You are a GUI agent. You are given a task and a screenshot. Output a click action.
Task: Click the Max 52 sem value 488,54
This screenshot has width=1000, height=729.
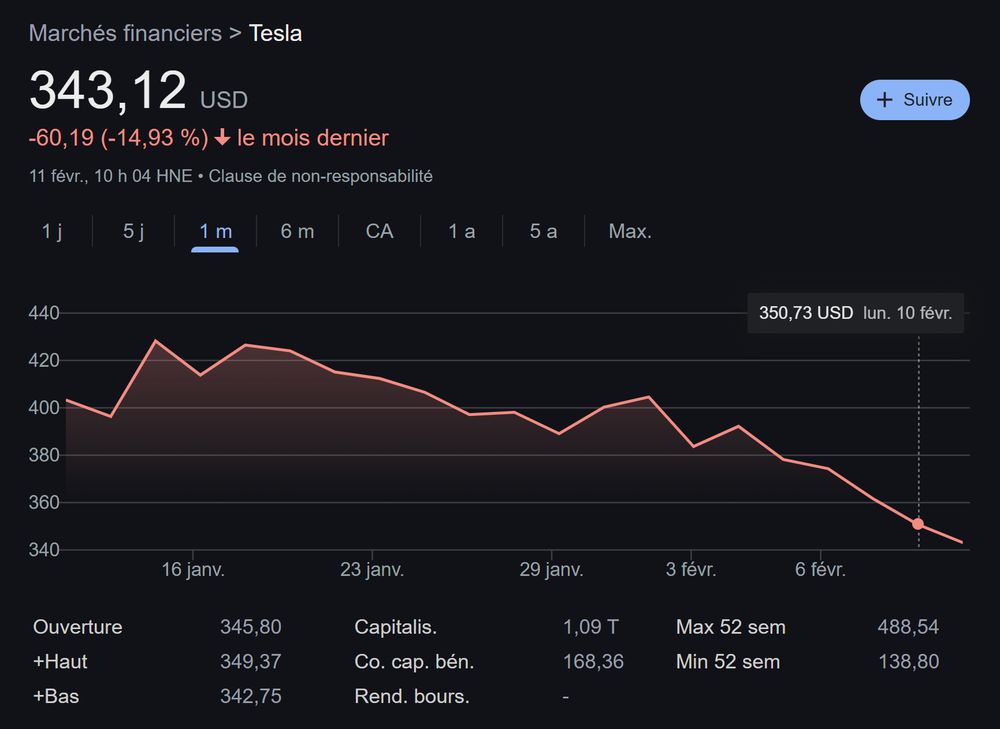908,627
